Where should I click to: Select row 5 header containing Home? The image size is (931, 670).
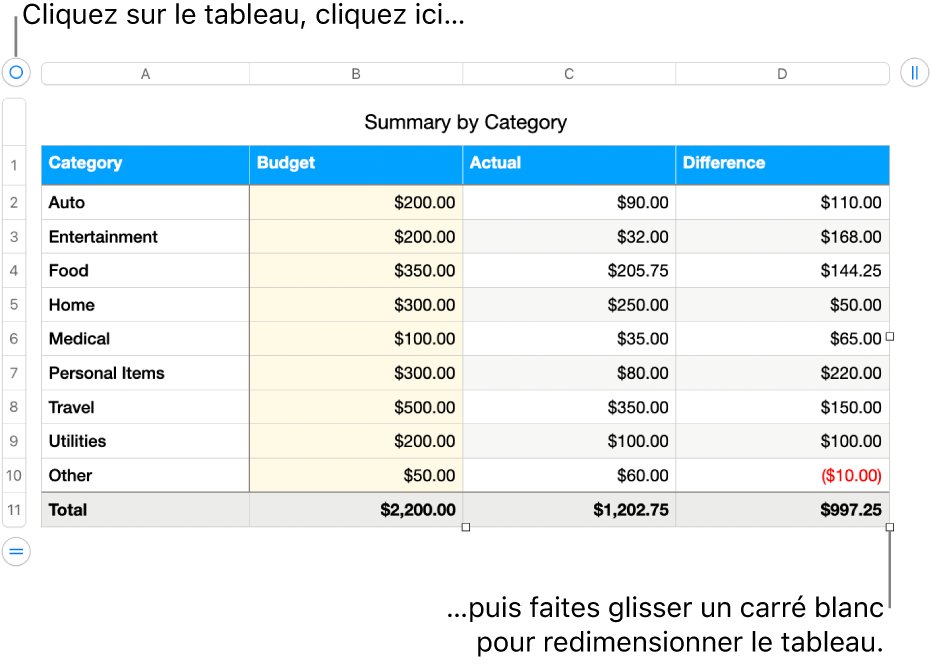point(15,304)
